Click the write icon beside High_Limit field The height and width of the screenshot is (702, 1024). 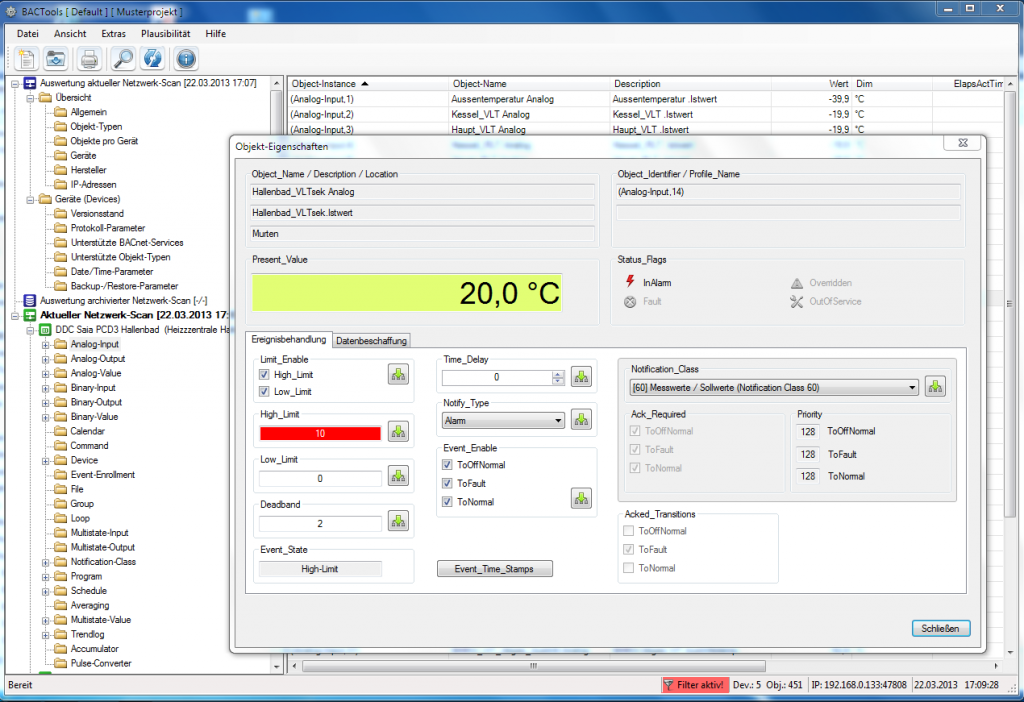pyautogui.click(x=398, y=432)
